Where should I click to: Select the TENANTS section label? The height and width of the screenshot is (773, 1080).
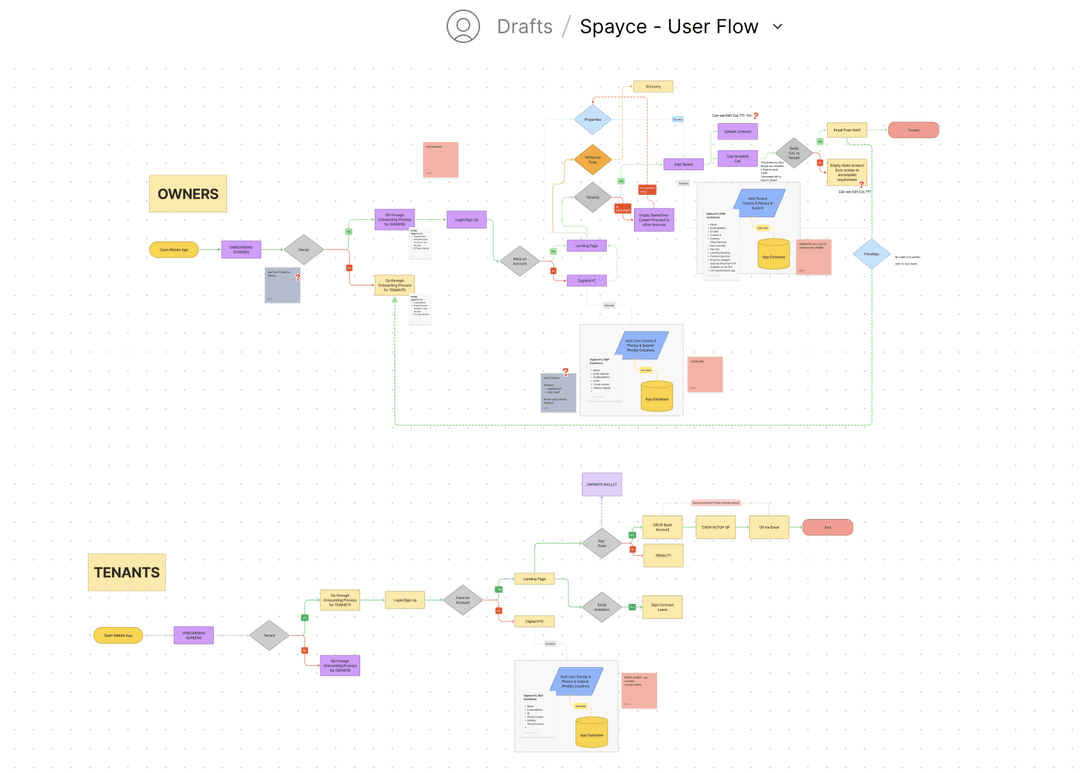(x=127, y=573)
